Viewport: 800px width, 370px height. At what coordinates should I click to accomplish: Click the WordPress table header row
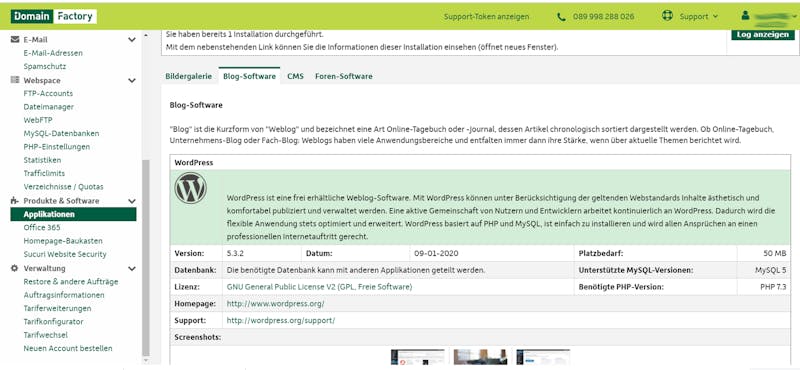(480, 163)
